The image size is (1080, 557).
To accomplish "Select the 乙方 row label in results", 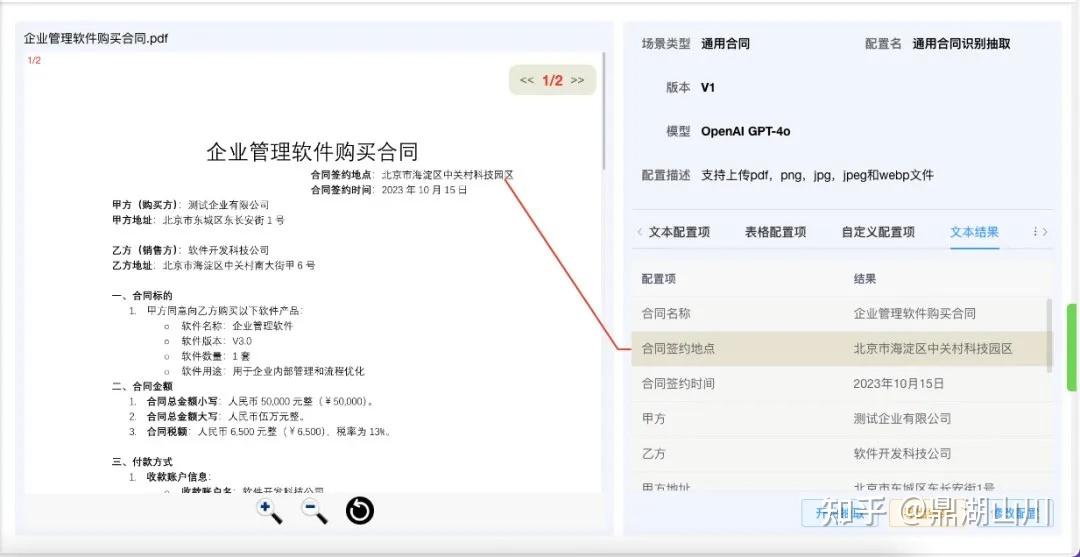I will coord(654,454).
